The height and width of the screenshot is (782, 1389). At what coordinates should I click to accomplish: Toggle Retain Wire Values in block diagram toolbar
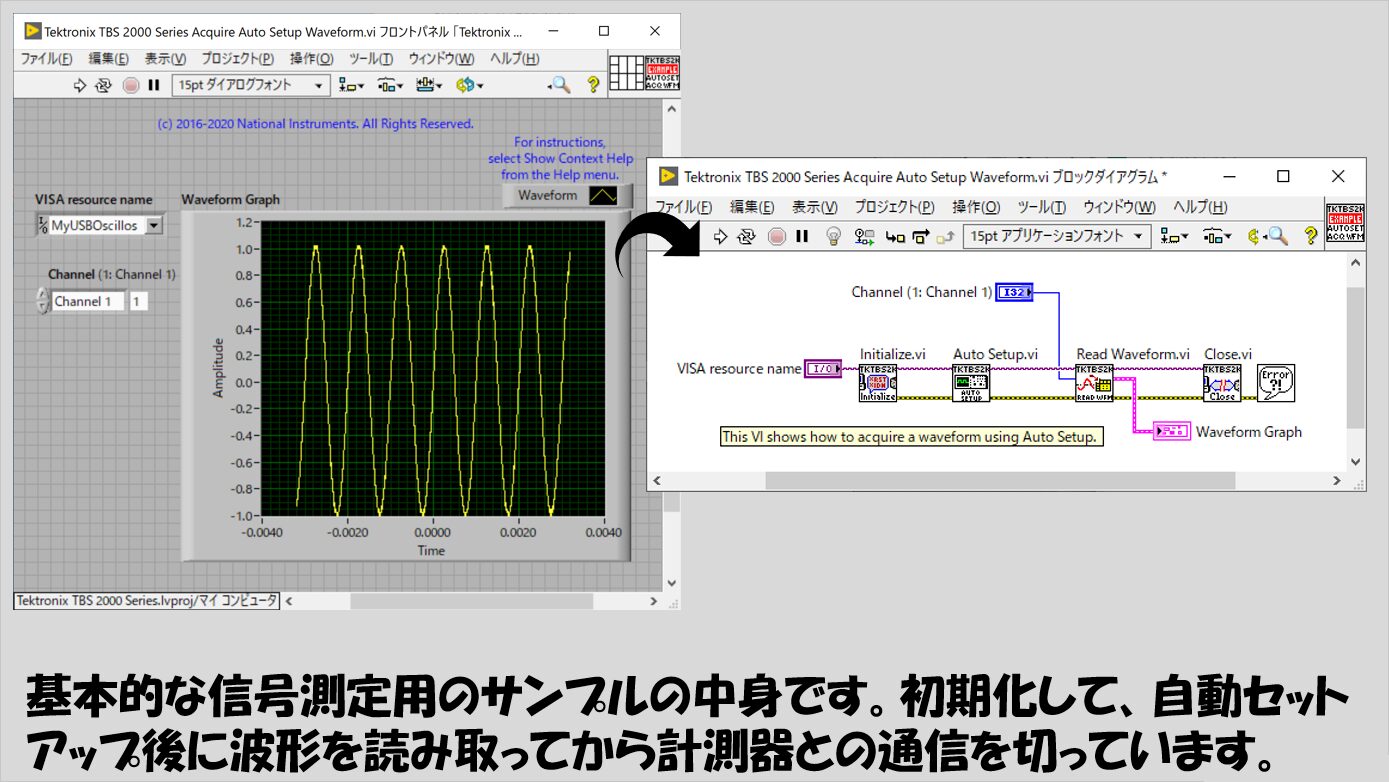[x=864, y=237]
